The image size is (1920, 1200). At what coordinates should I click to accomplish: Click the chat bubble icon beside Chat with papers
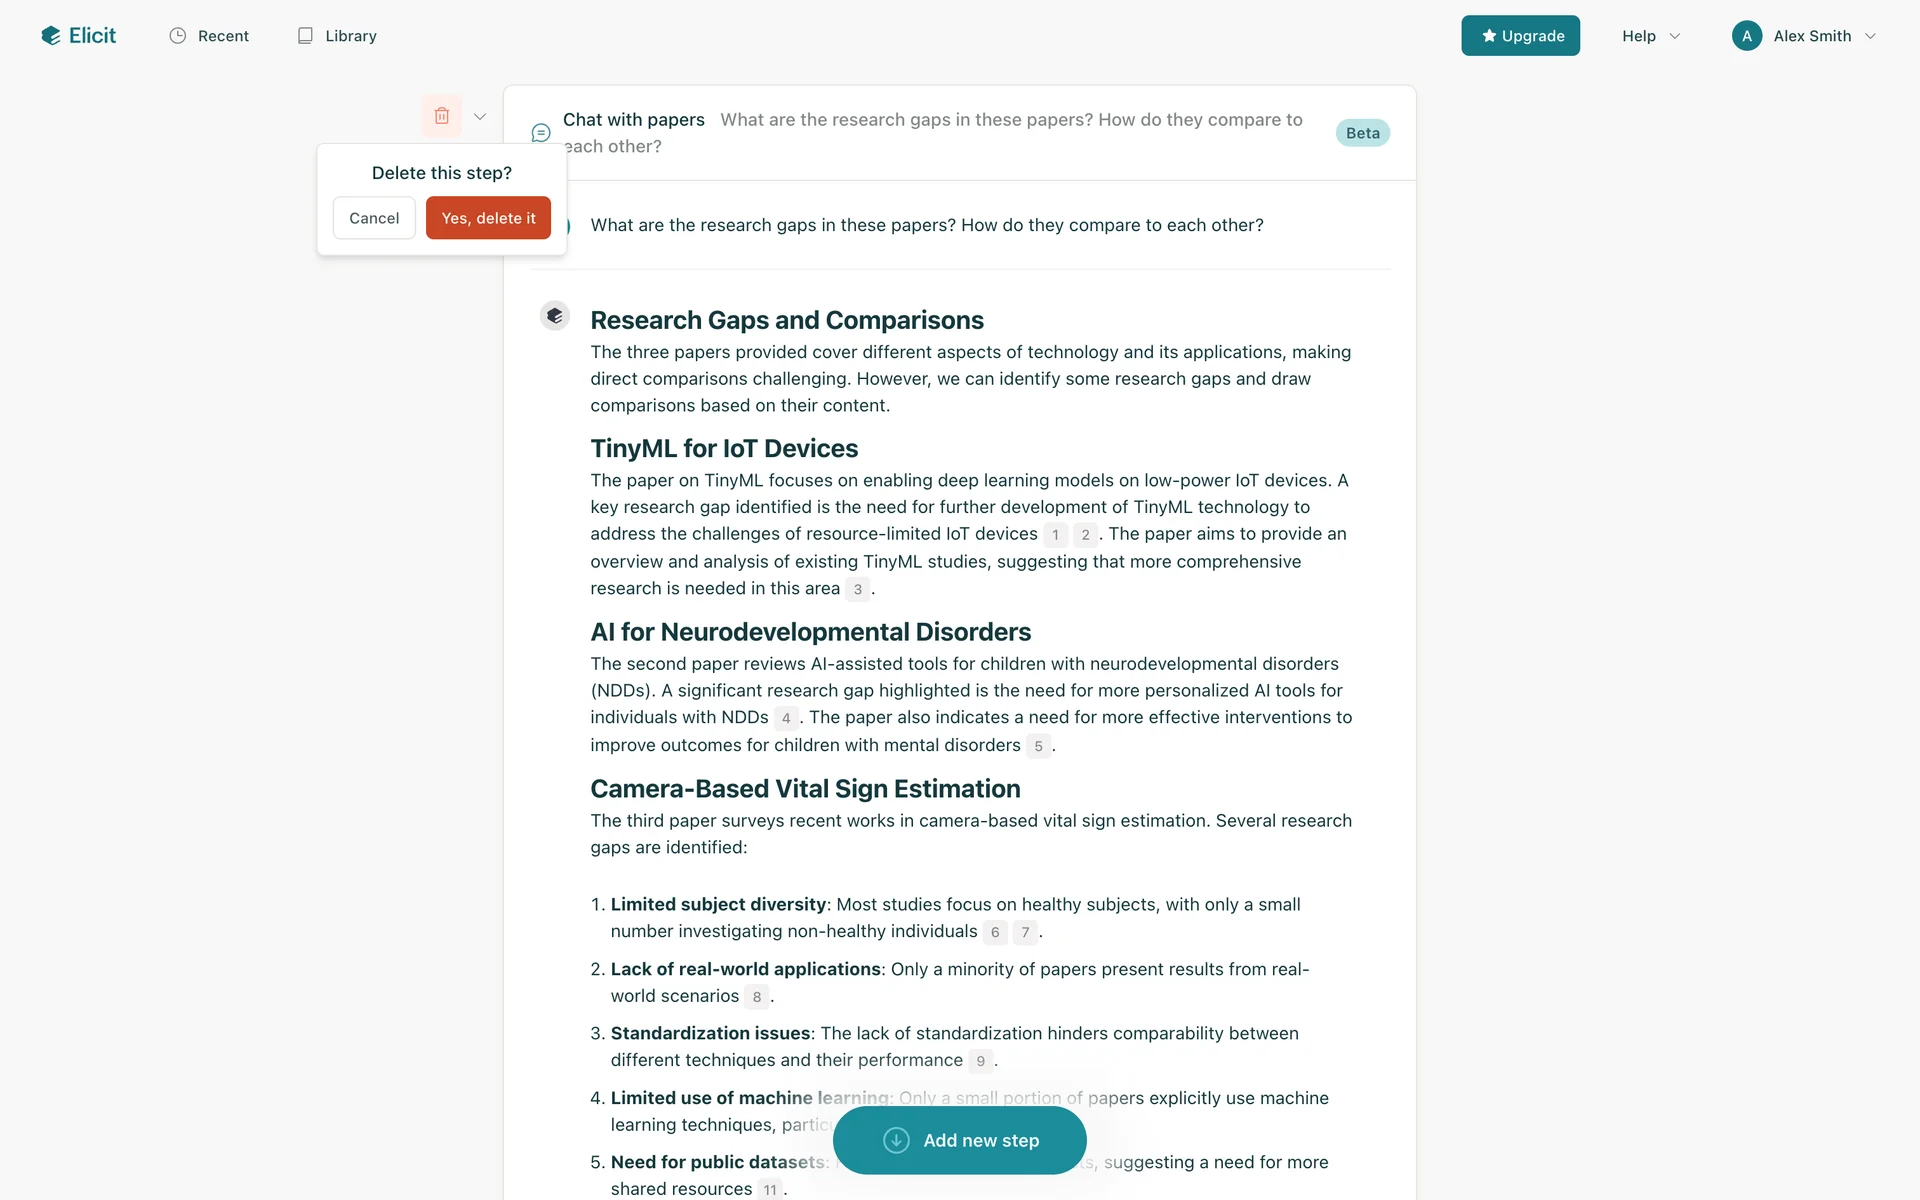tap(541, 133)
